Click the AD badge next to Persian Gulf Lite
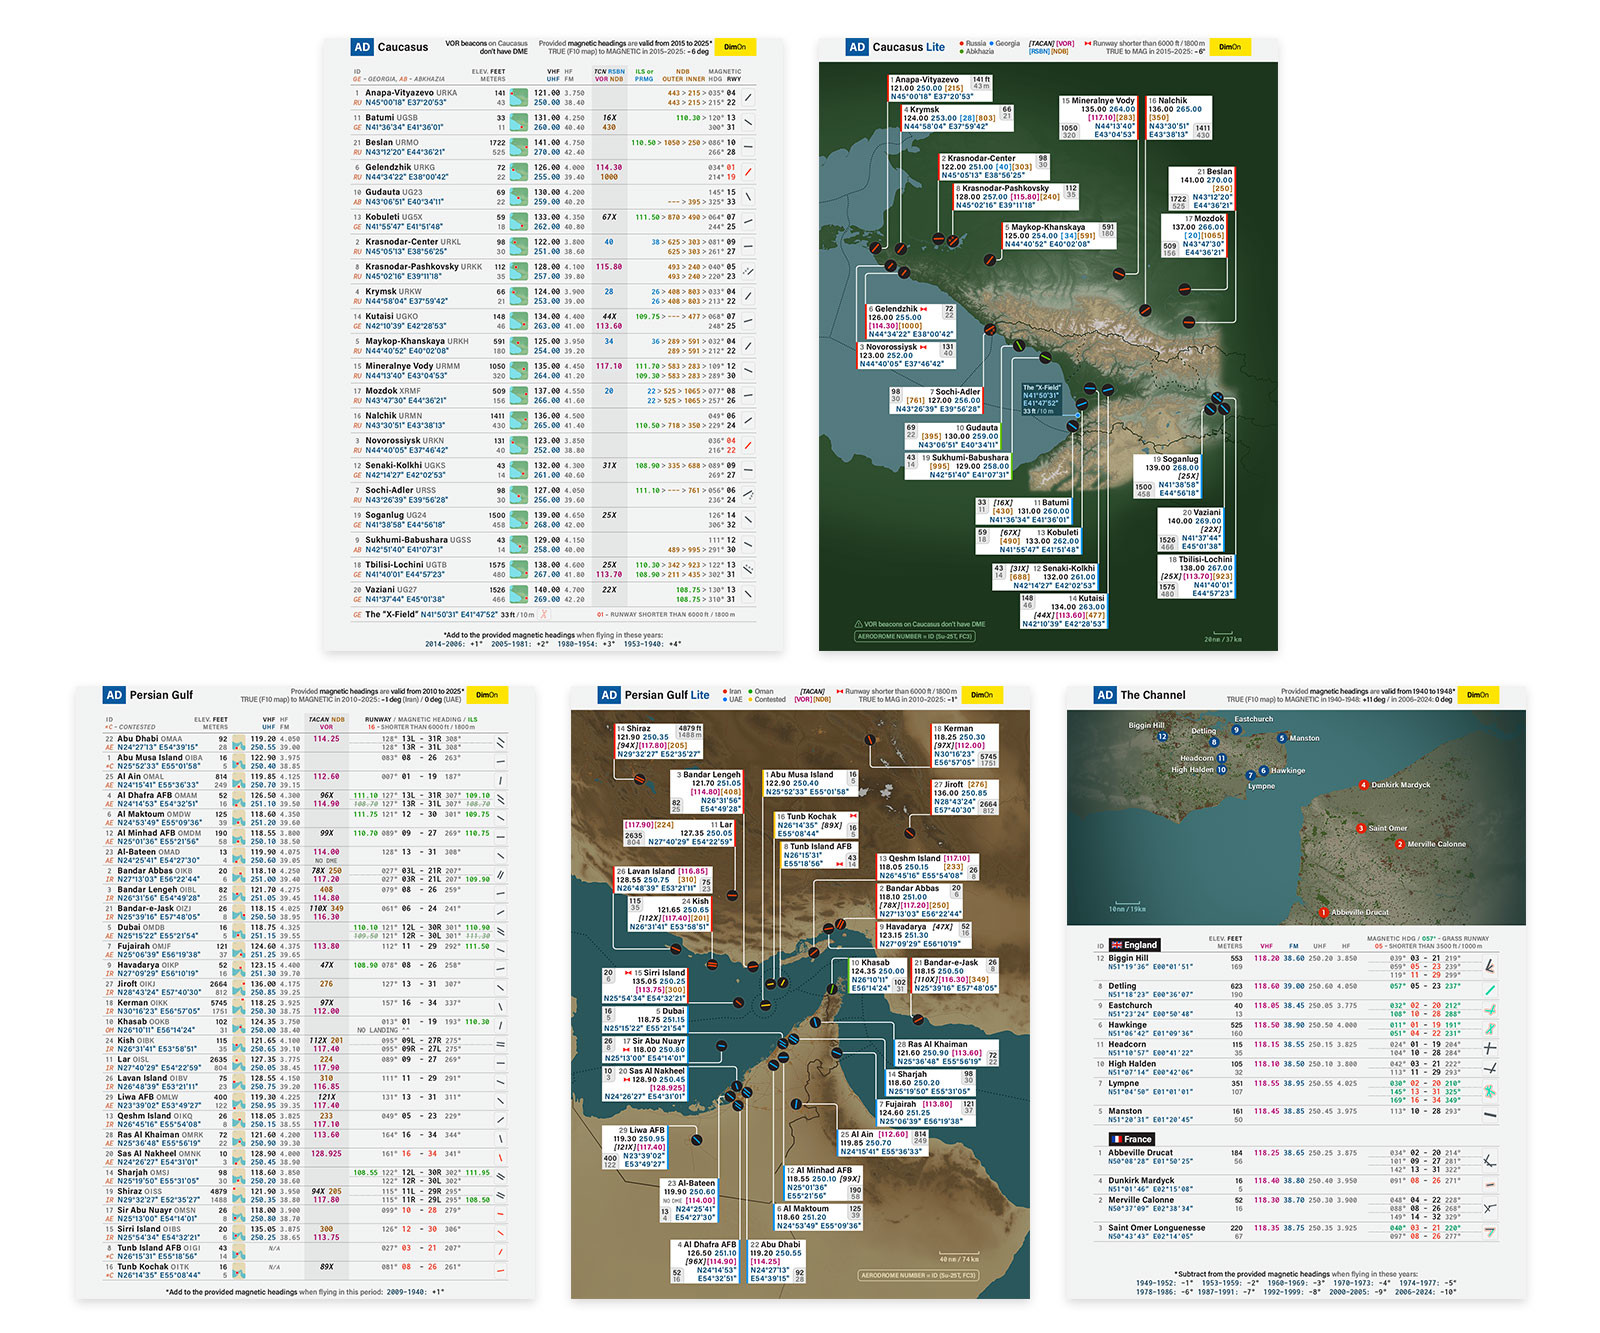This screenshot has width=1600, height=1333. [x=609, y=695]
